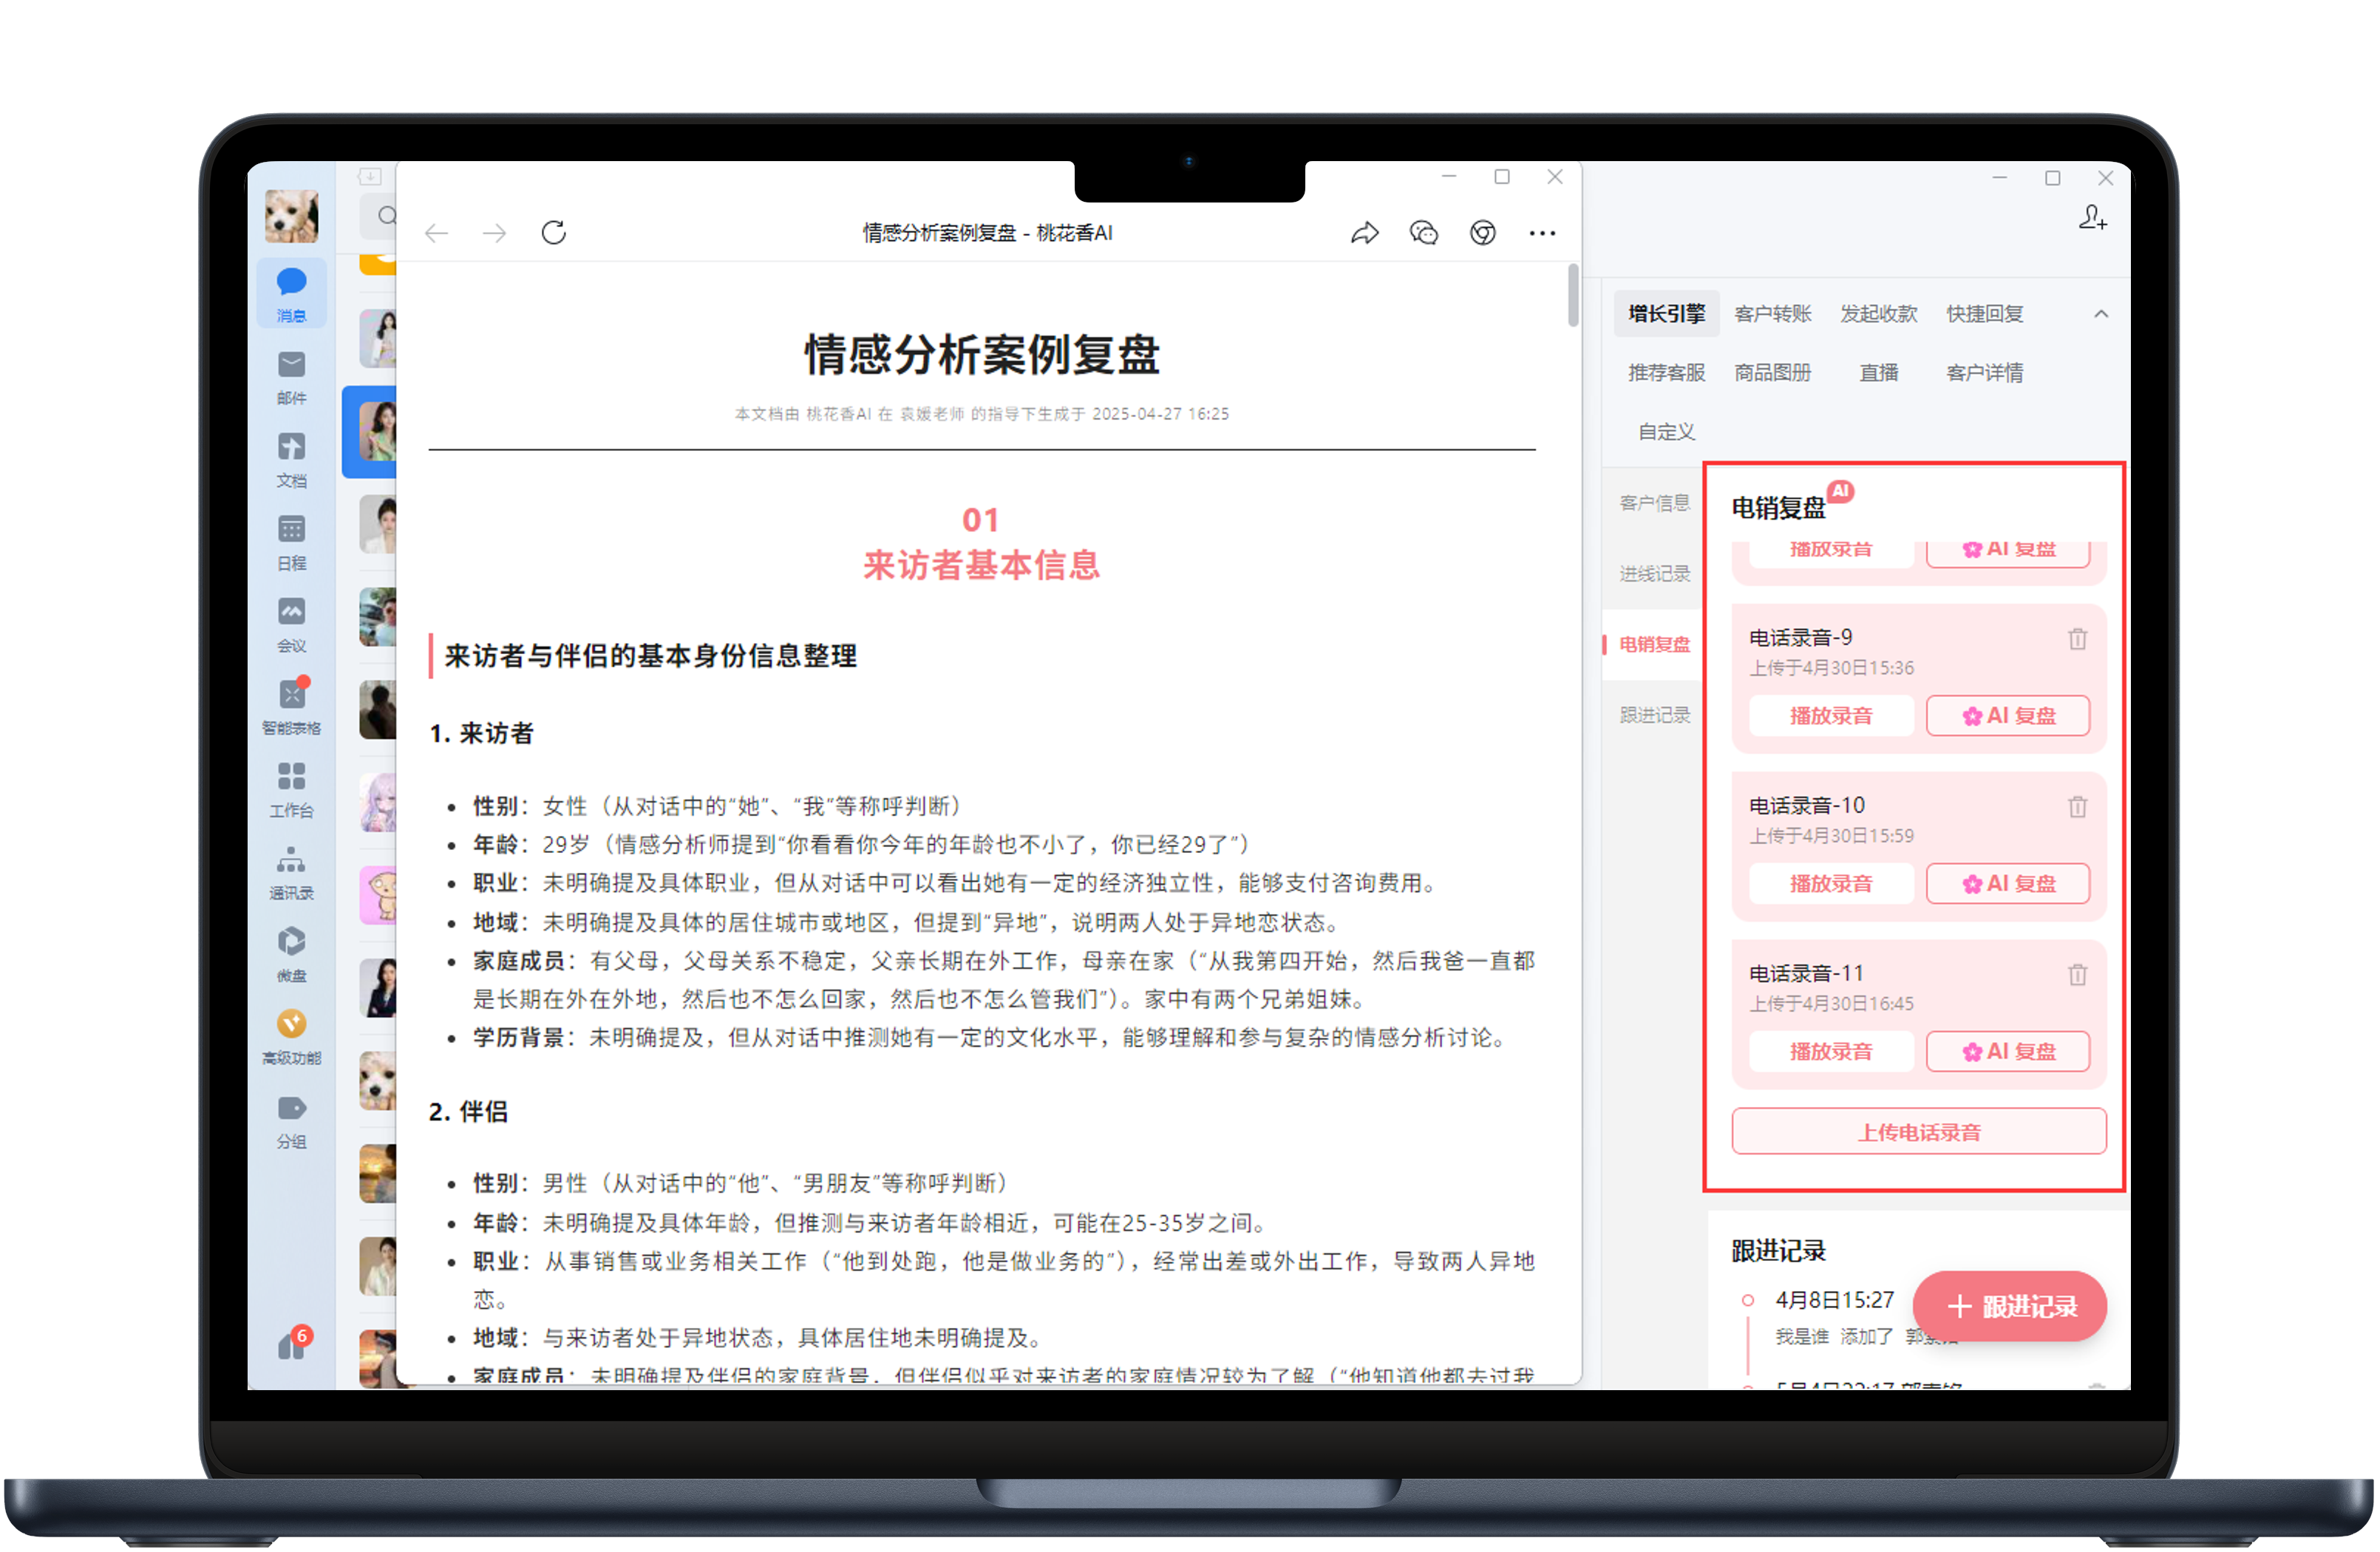Open page in browser icon
The height and width of the screenshot is (1552, 2380).
click(1483, 233)
